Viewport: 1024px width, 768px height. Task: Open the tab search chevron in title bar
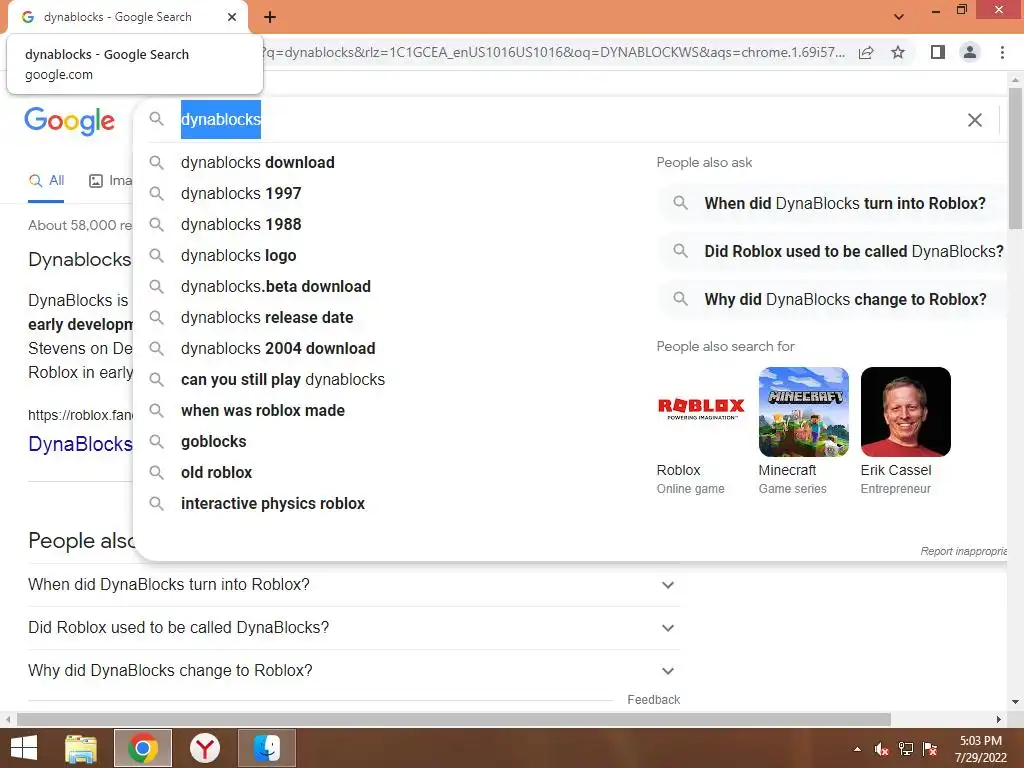point(899,17)
